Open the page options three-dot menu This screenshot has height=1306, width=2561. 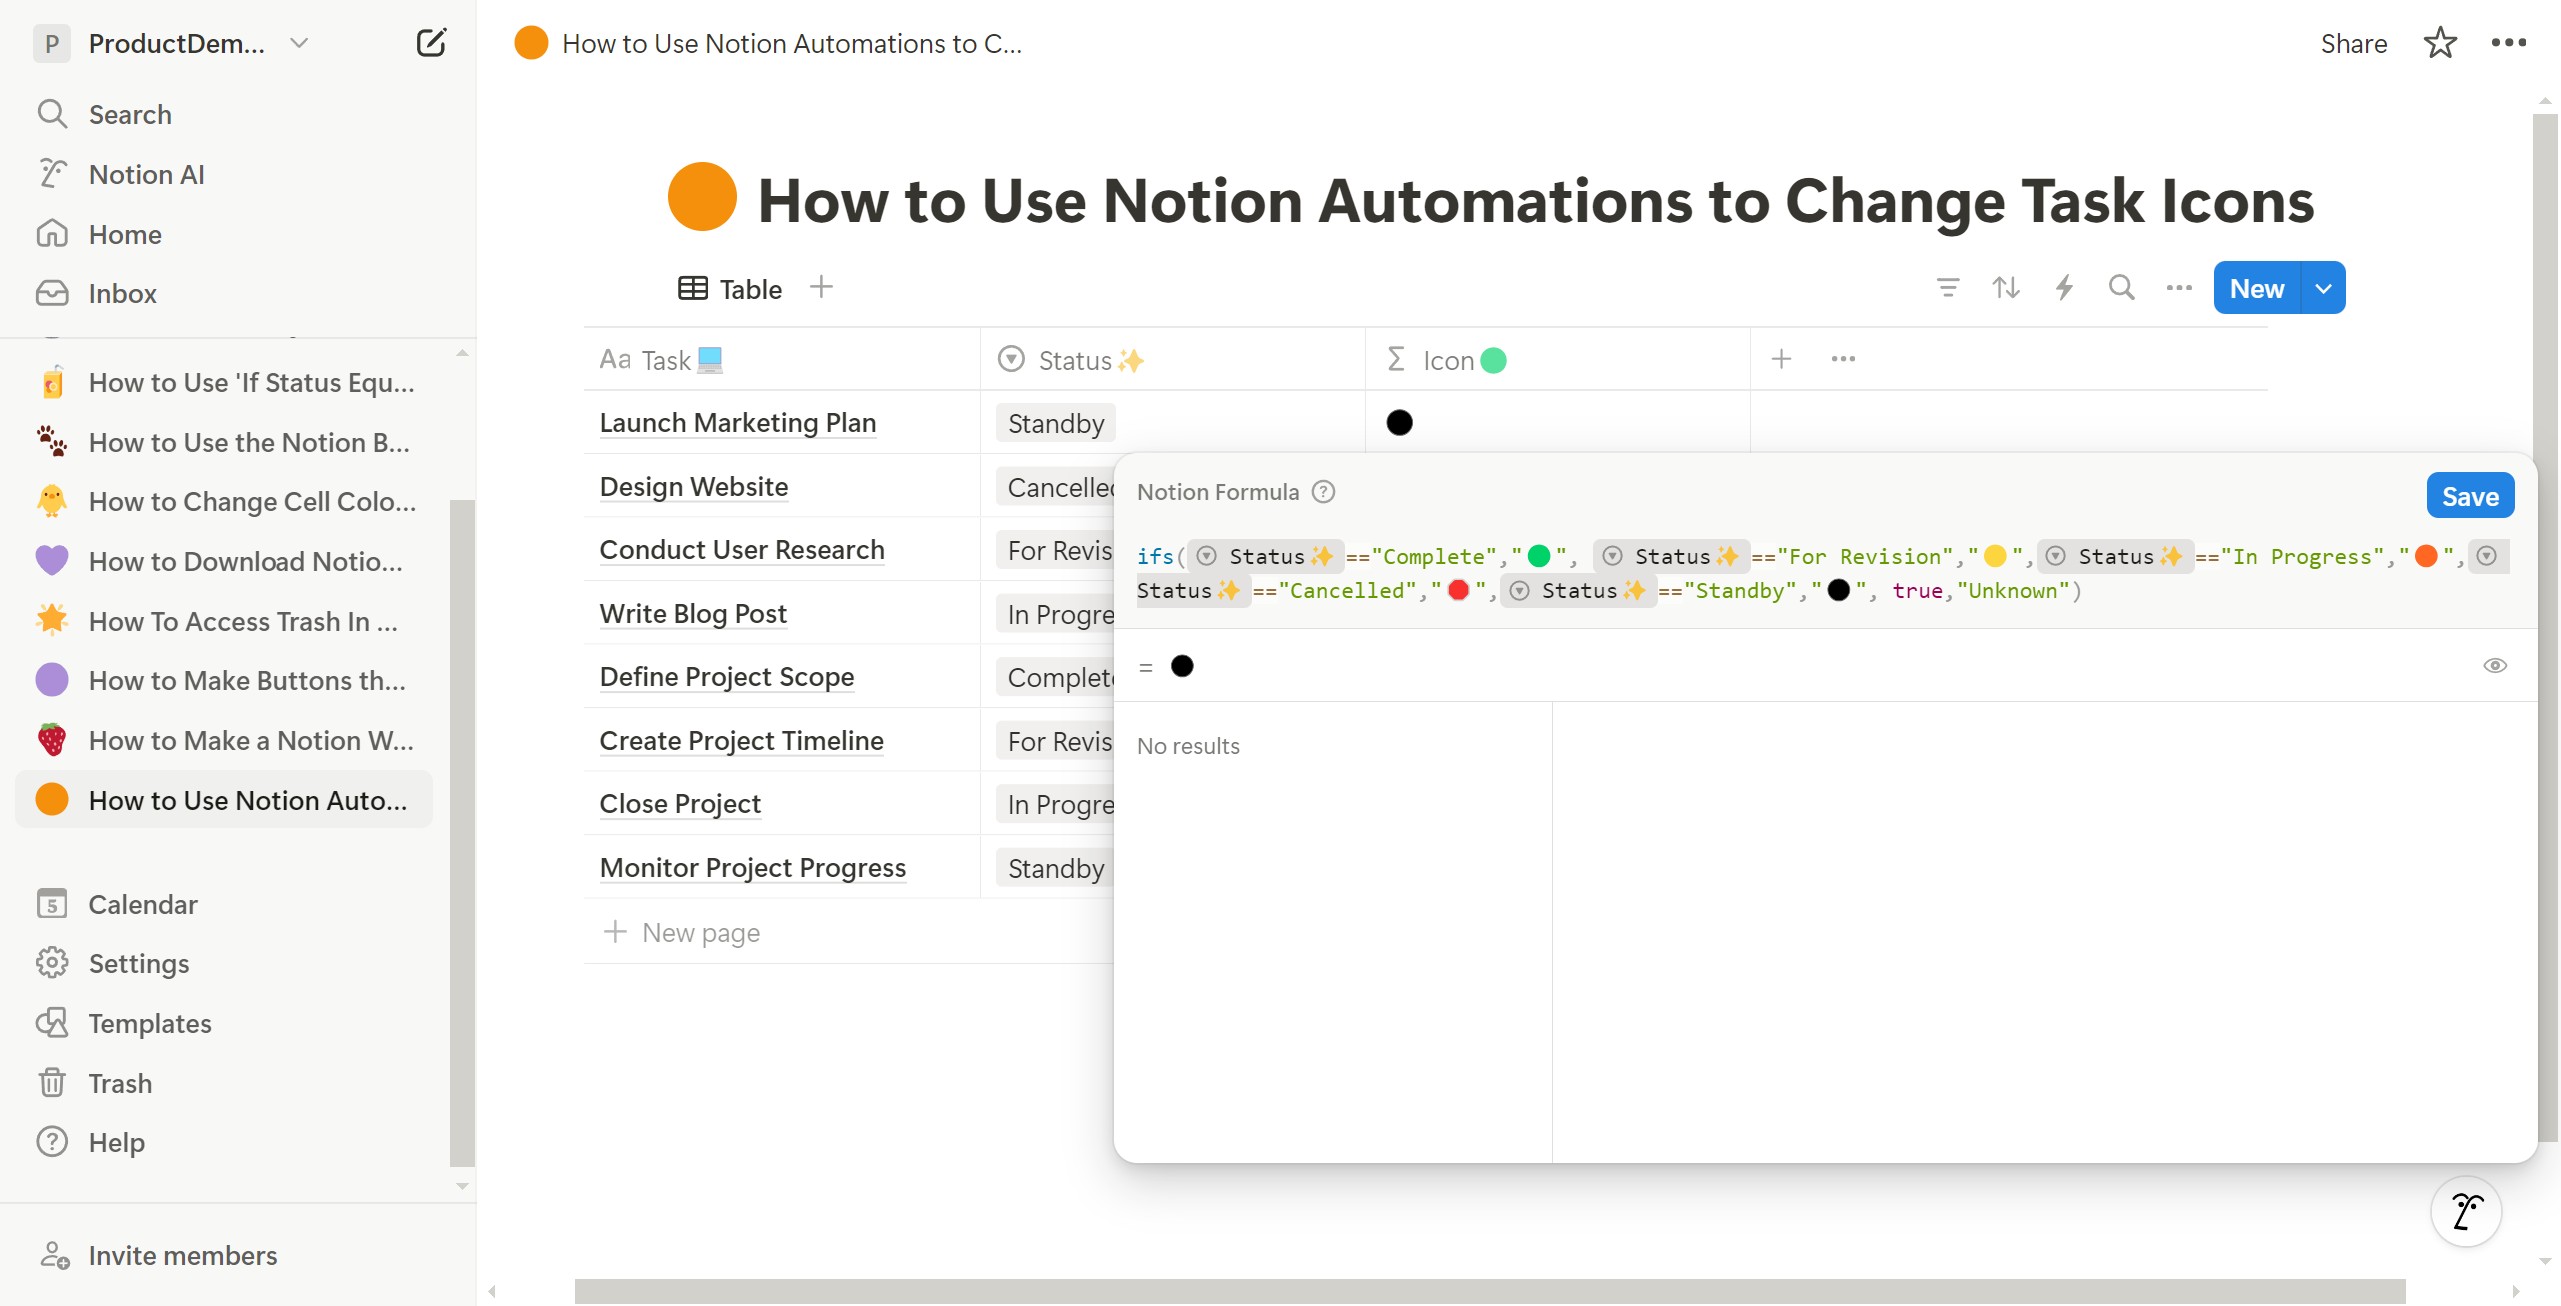coord(2509,43)
